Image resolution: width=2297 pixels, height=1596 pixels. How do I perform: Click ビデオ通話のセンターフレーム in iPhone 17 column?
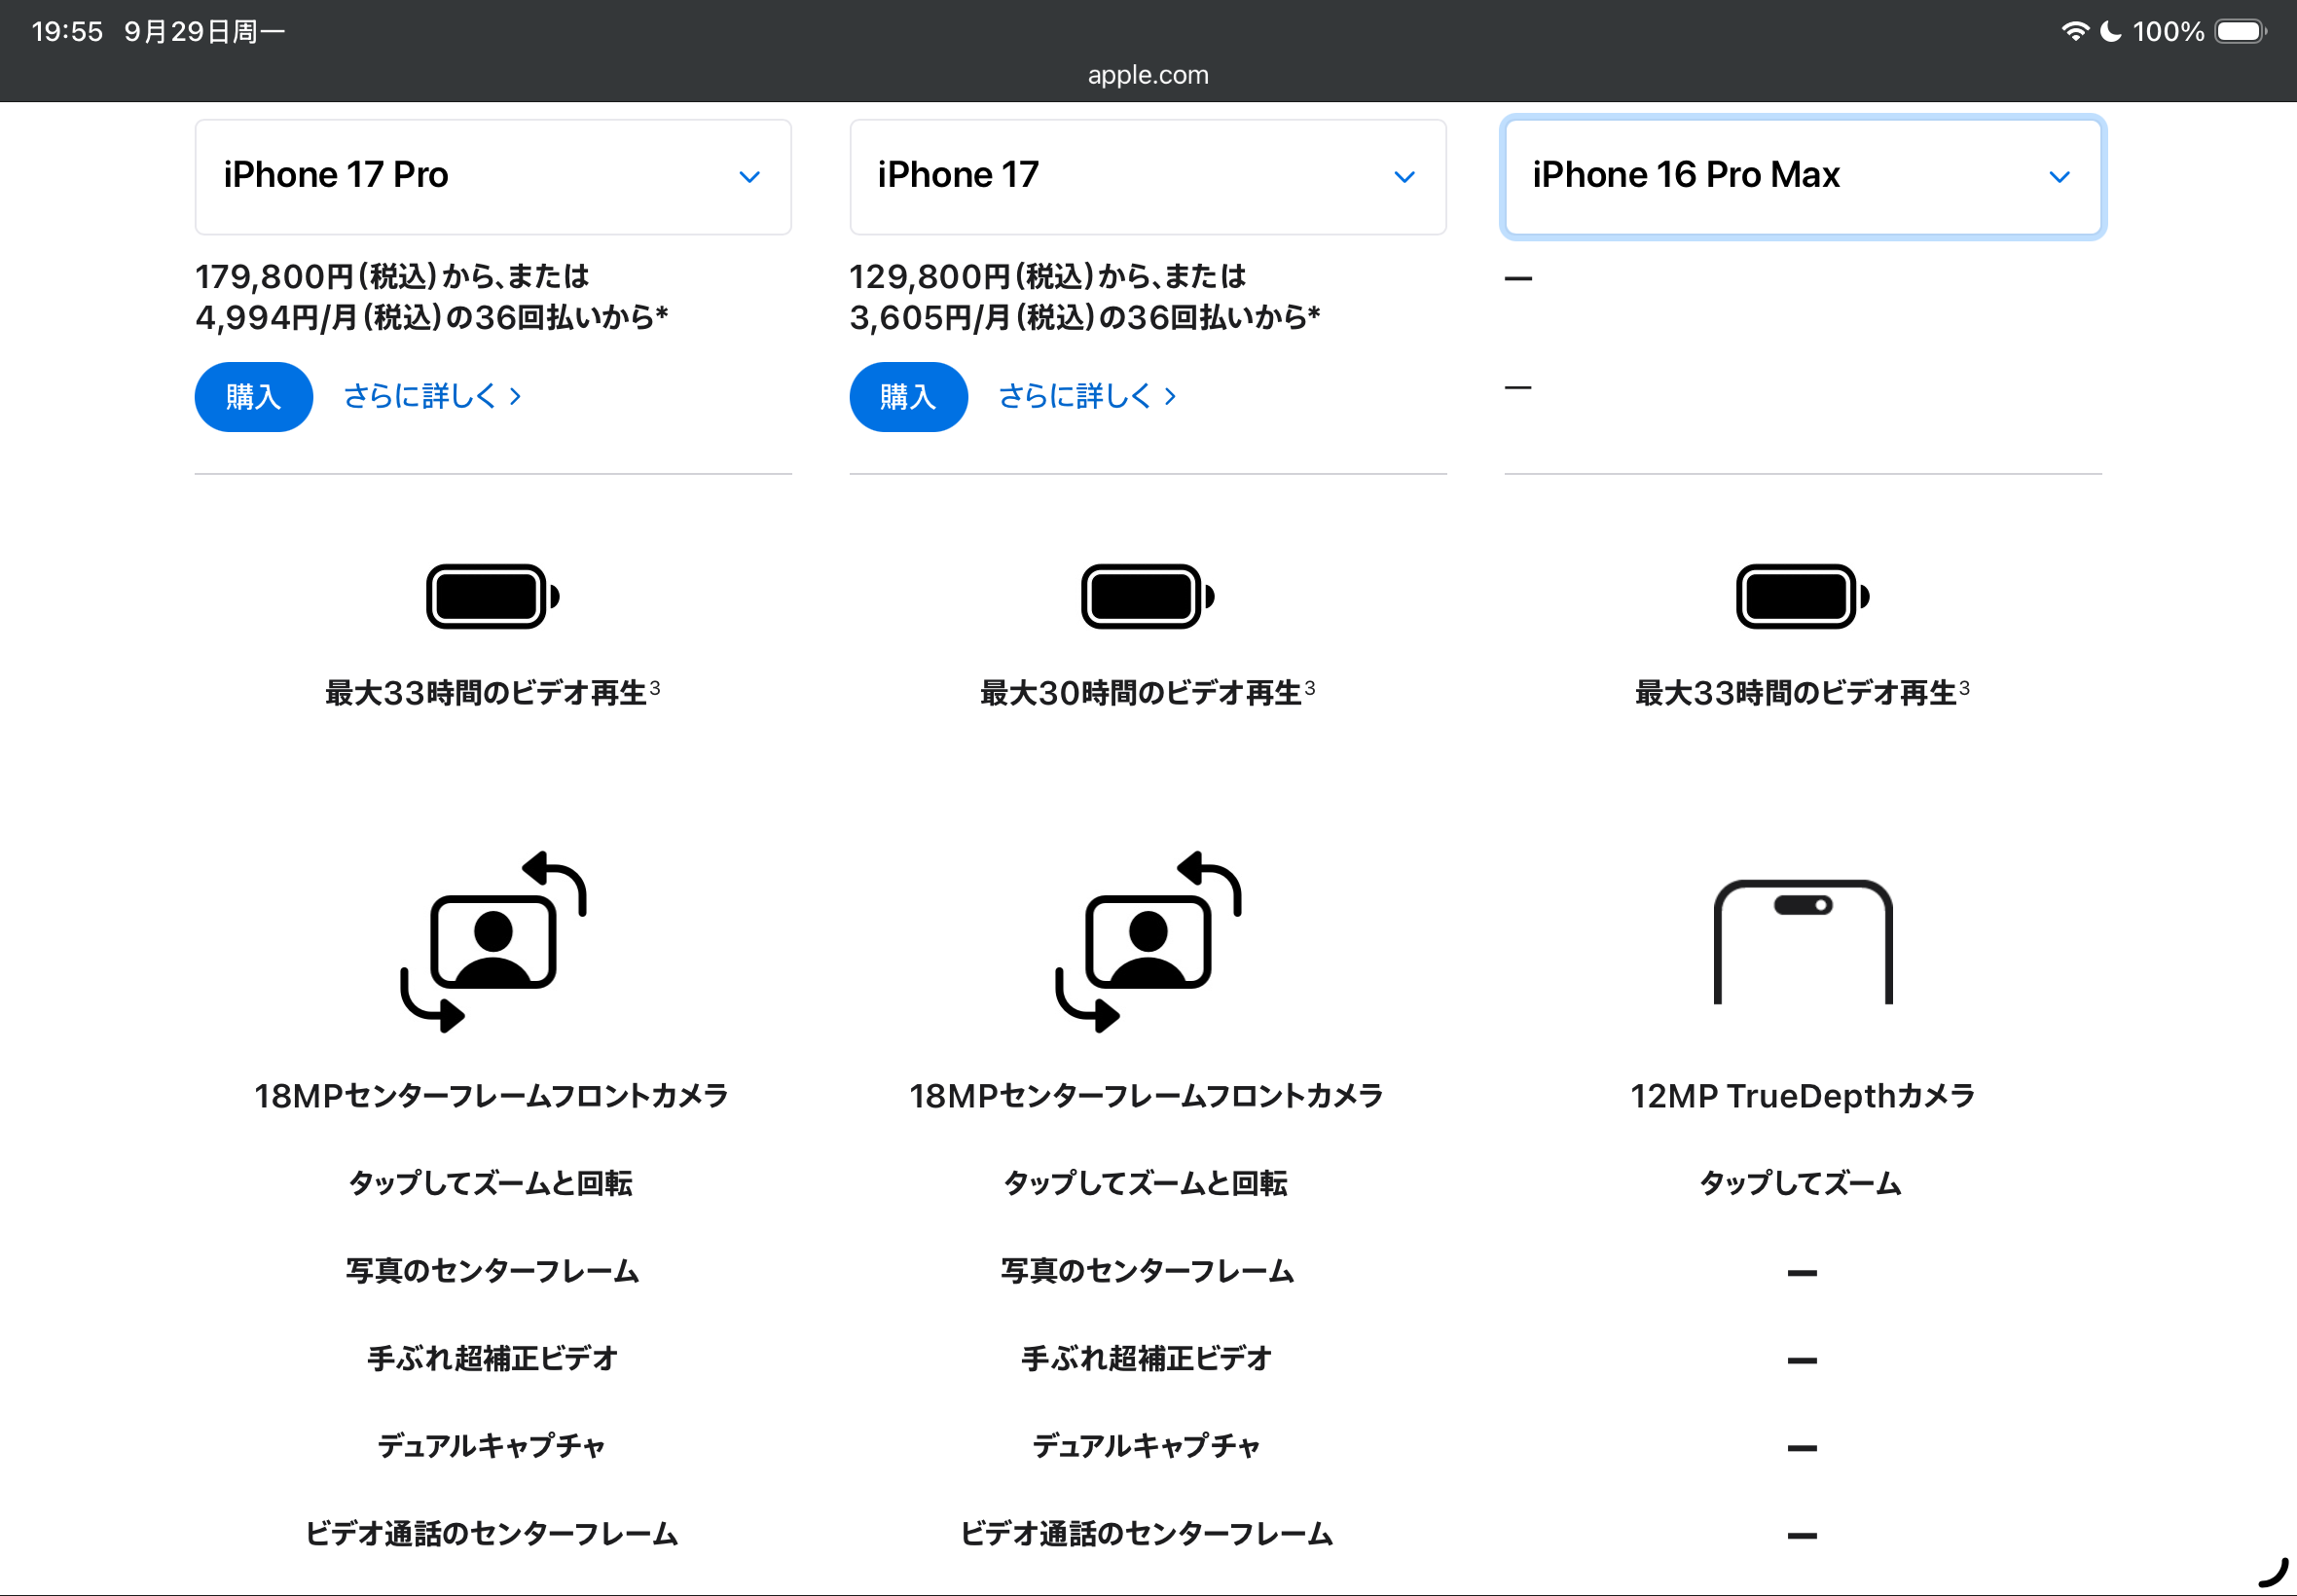point(1147,1533)
